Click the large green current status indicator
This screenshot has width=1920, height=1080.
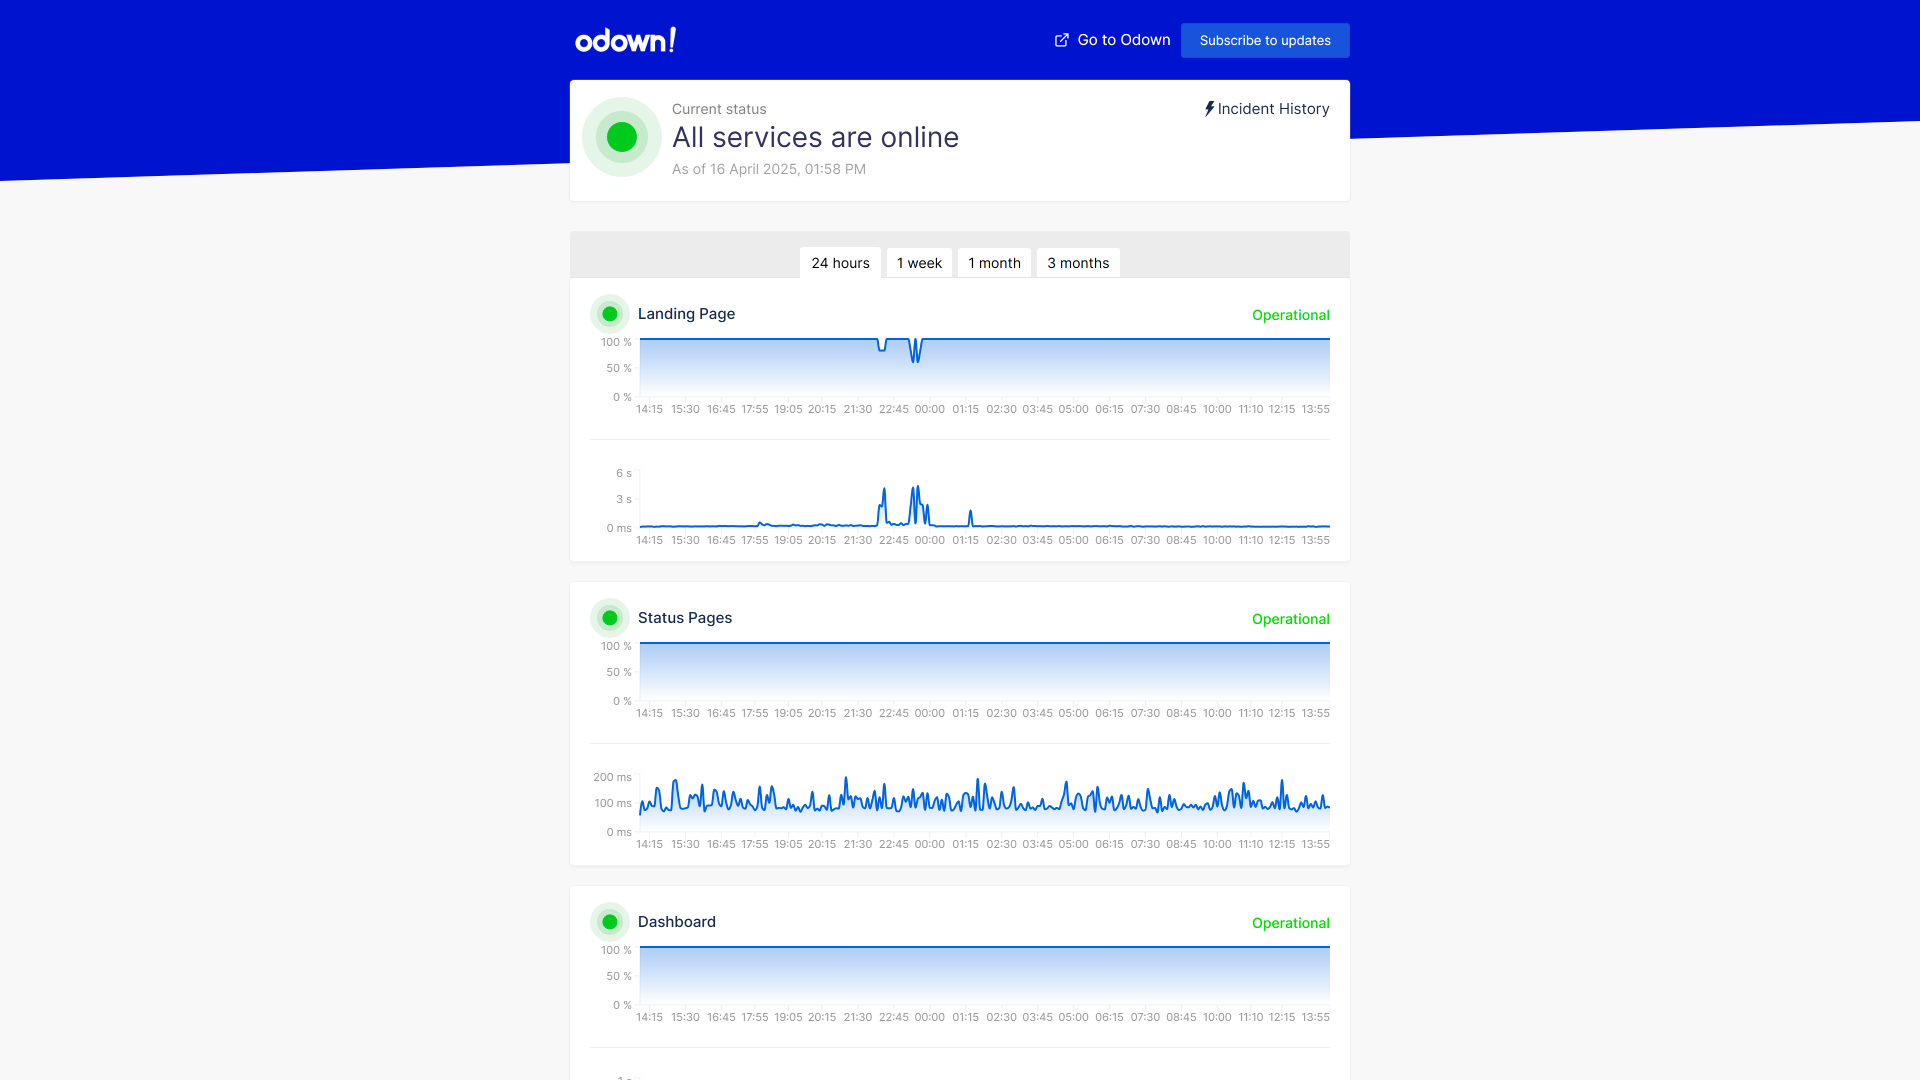[x=622, y=137]
